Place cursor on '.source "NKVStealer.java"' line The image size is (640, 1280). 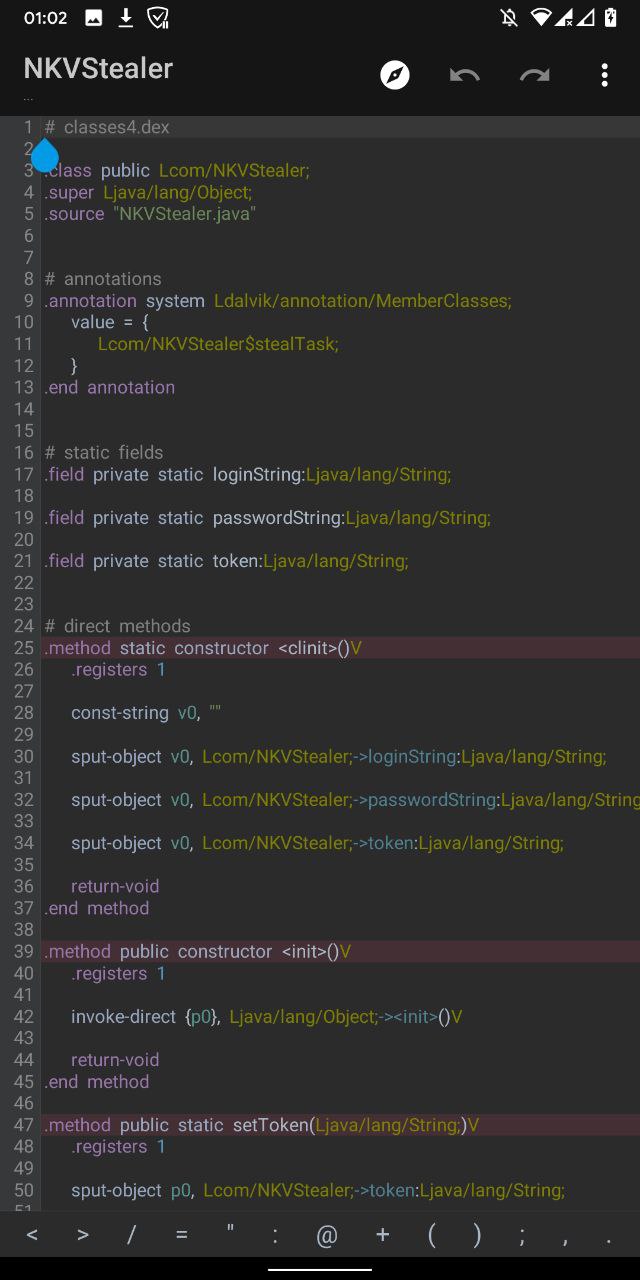coord(150,214)
